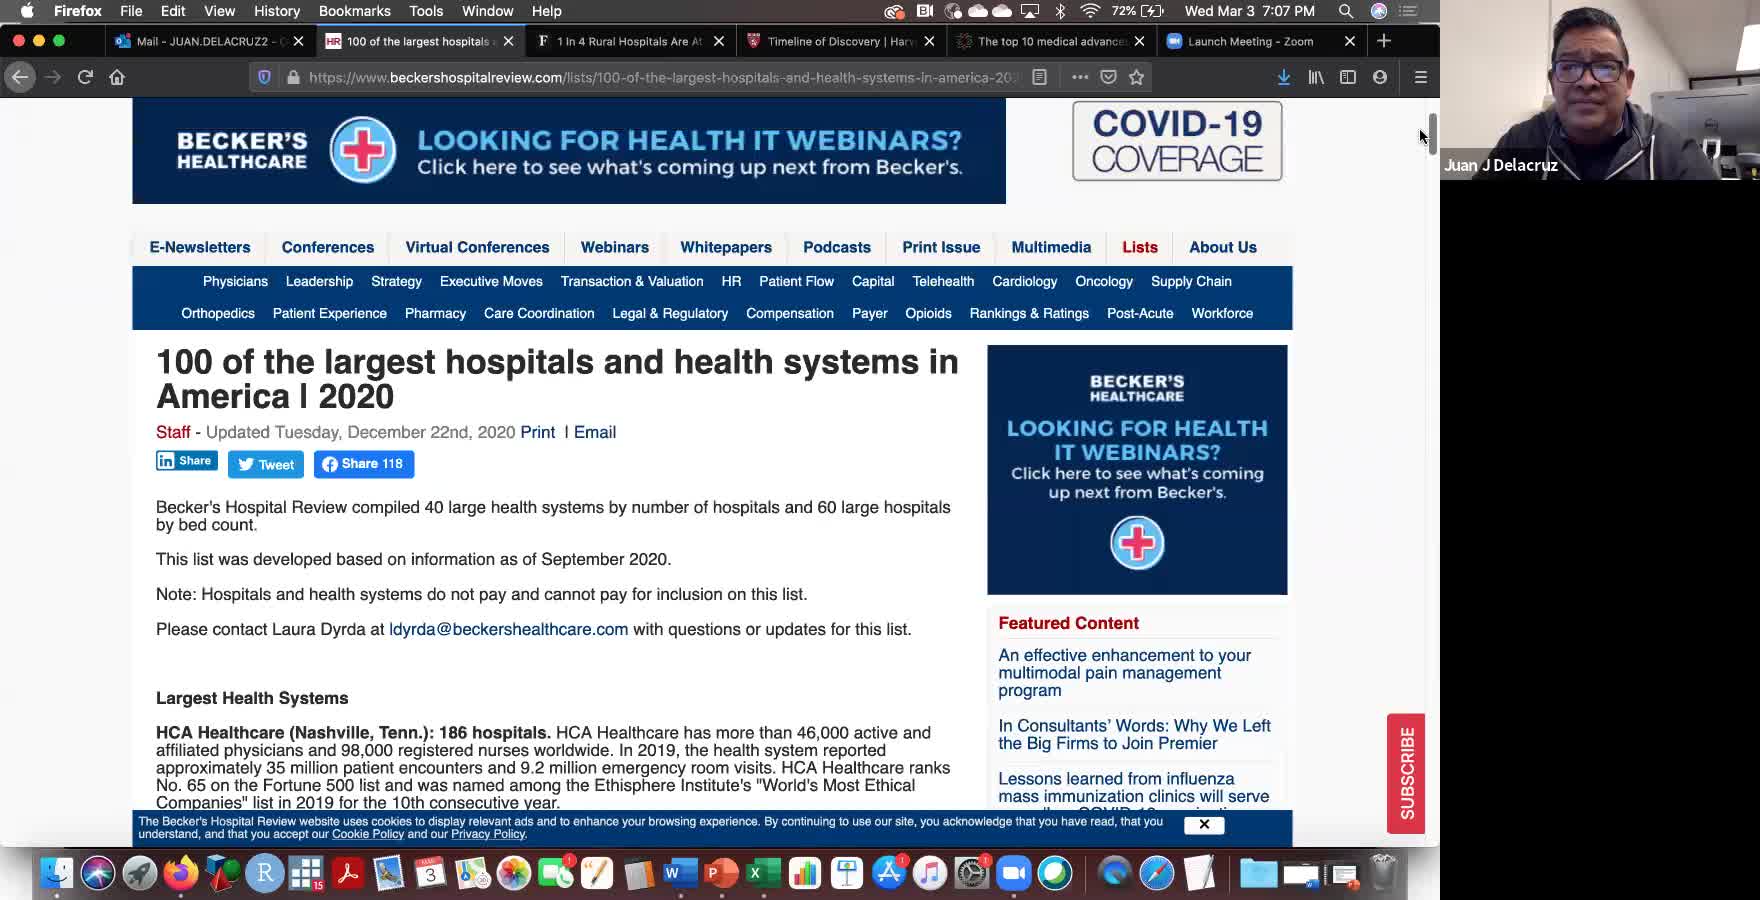Open Safari from the Dock

click(x=1156, y=873)
